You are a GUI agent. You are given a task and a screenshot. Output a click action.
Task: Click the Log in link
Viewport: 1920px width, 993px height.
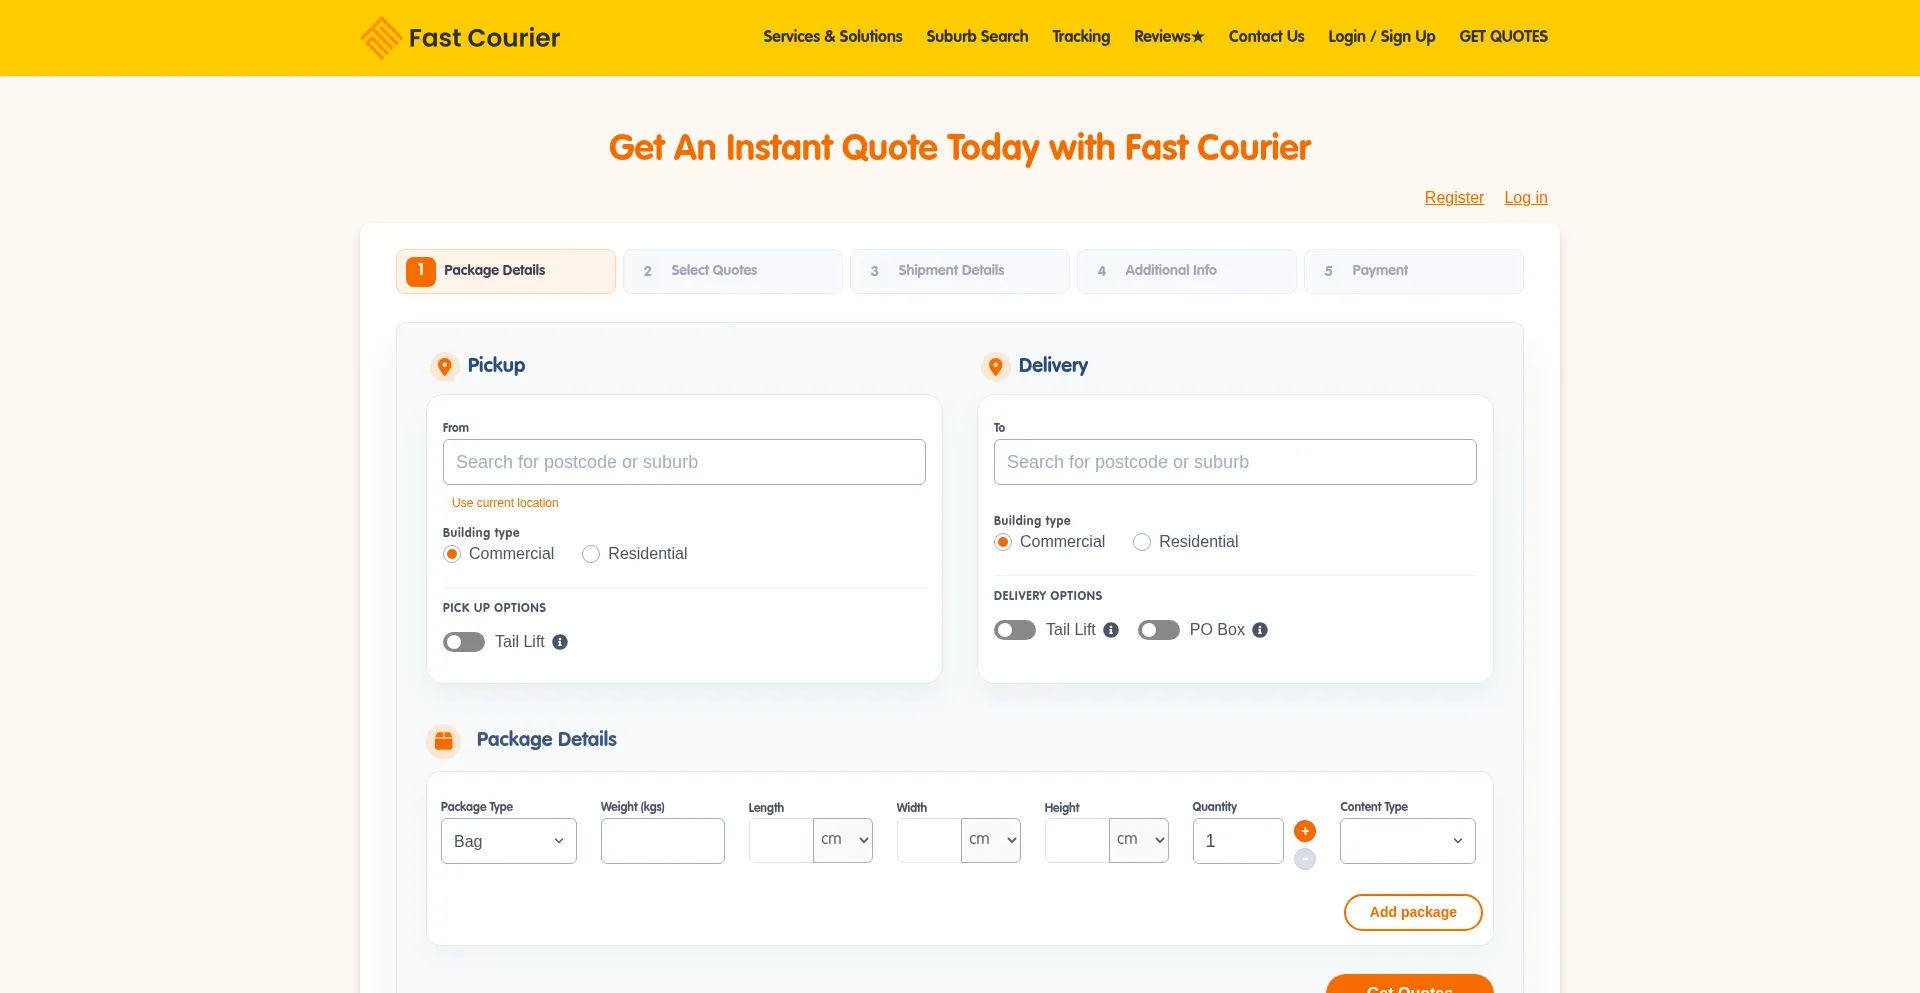tap(1526, 198)
